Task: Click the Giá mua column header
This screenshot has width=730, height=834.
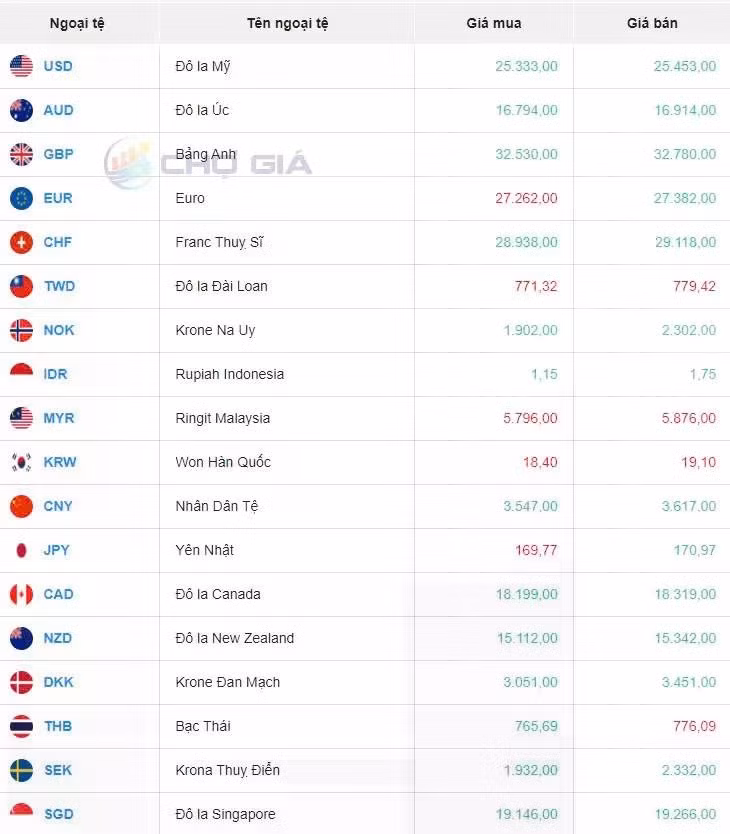Action: [494, 23]
